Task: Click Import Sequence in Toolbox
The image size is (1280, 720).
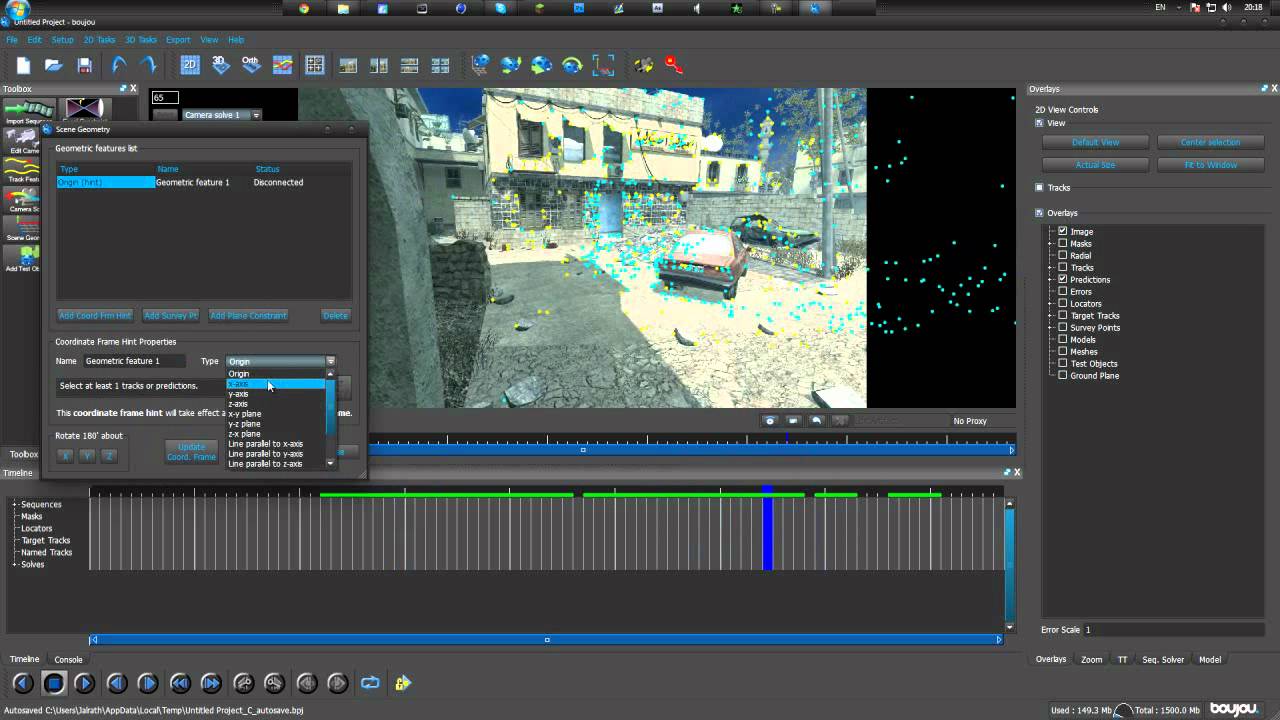Action: [29, 112]
